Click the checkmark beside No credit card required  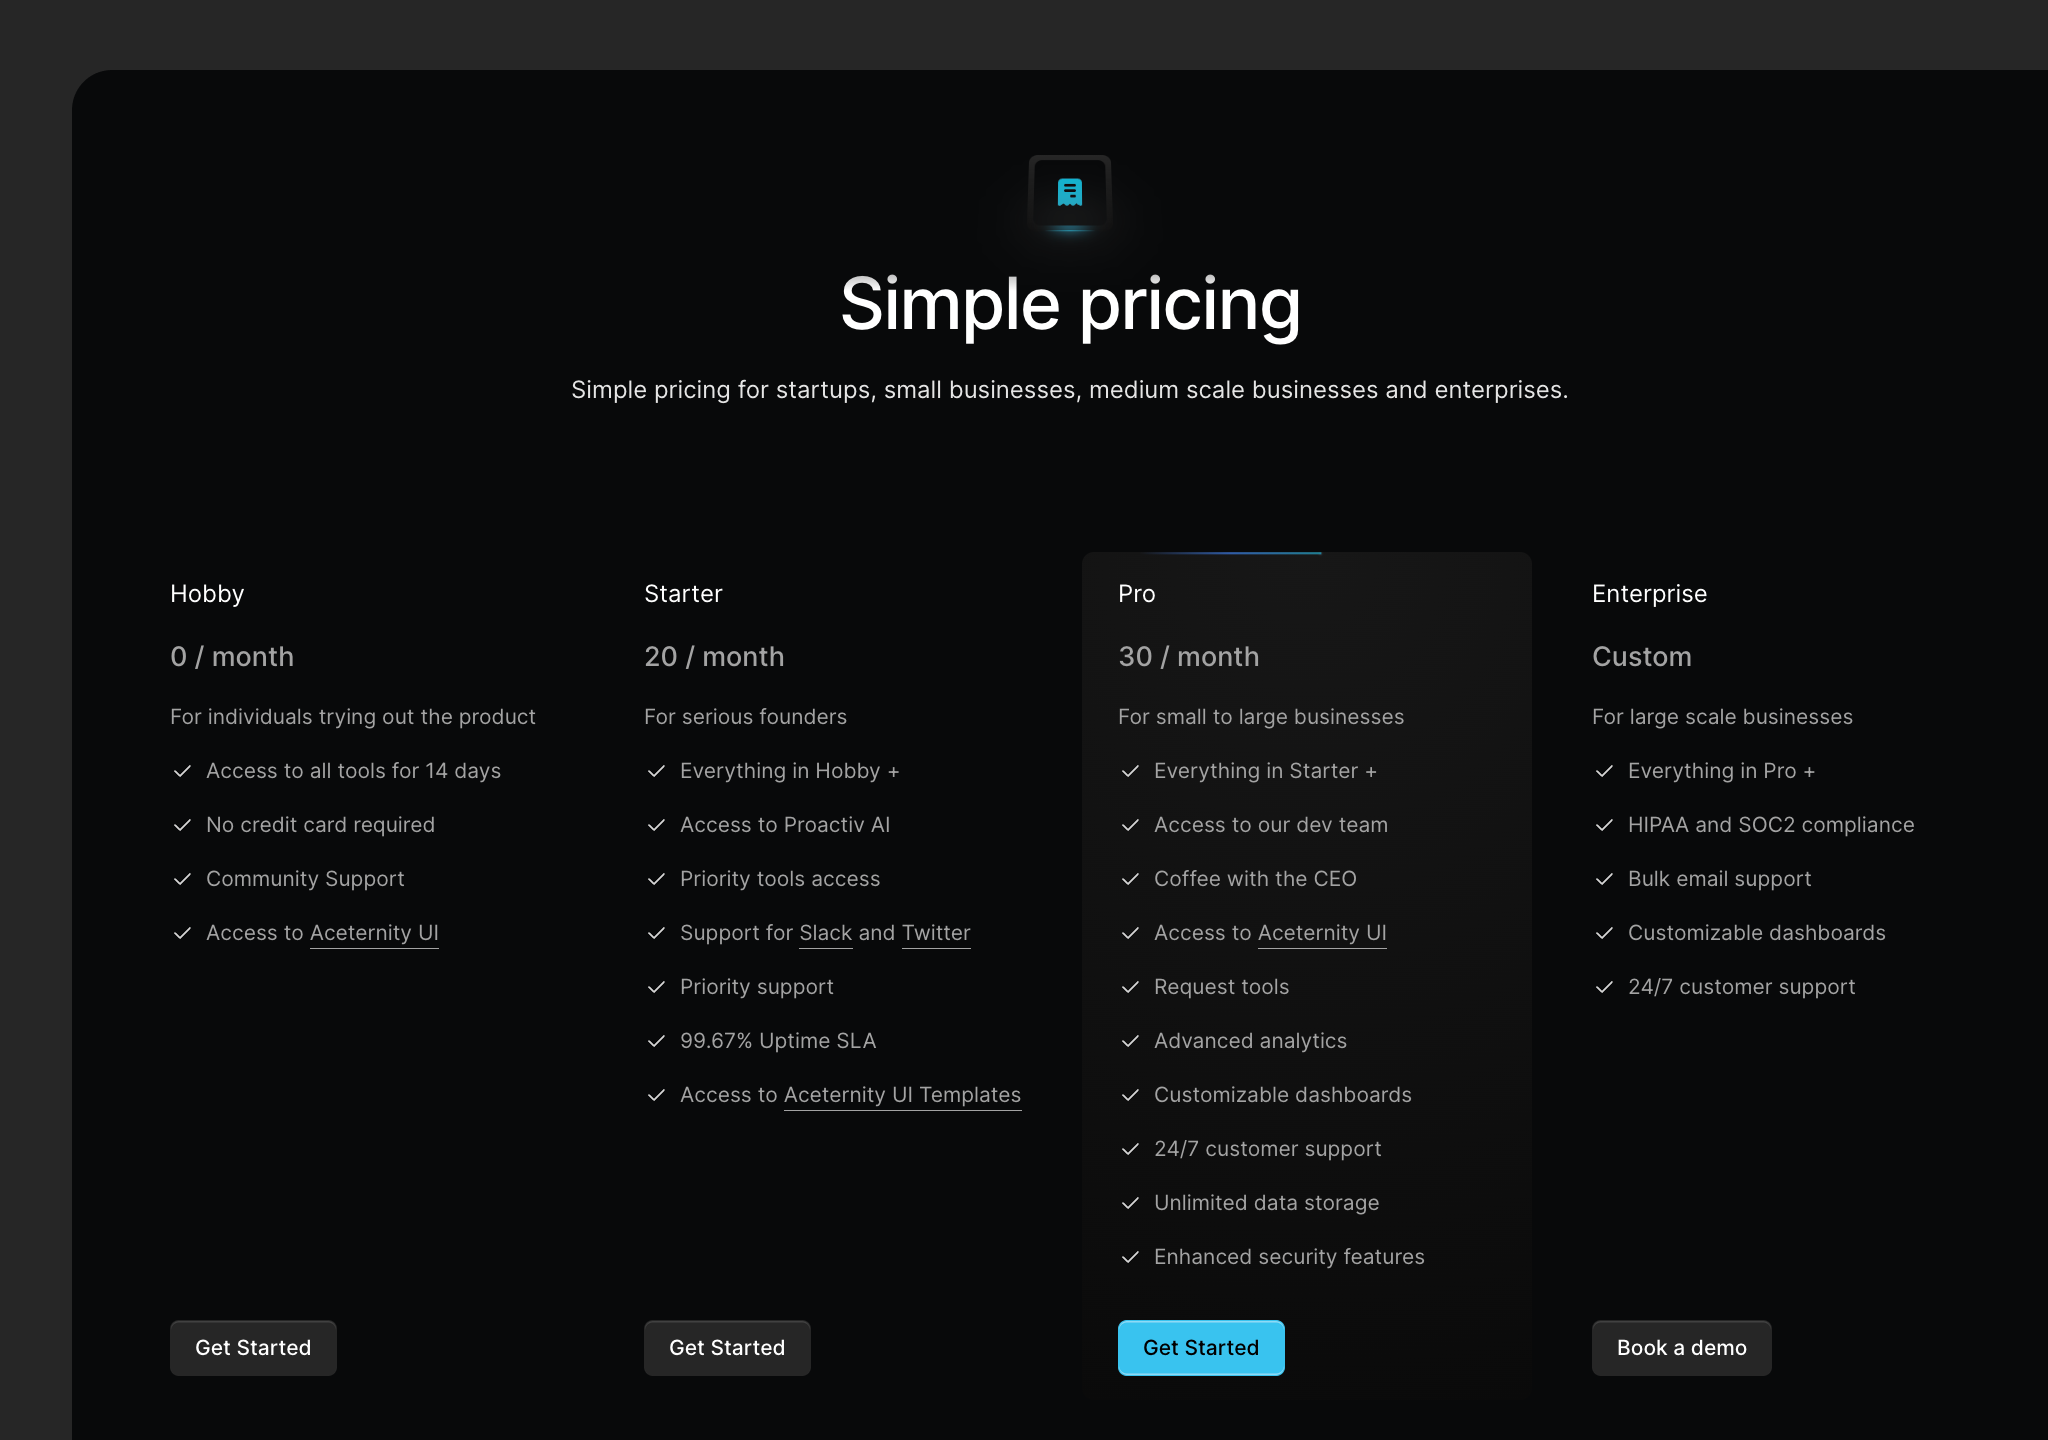tap(182, 825)
